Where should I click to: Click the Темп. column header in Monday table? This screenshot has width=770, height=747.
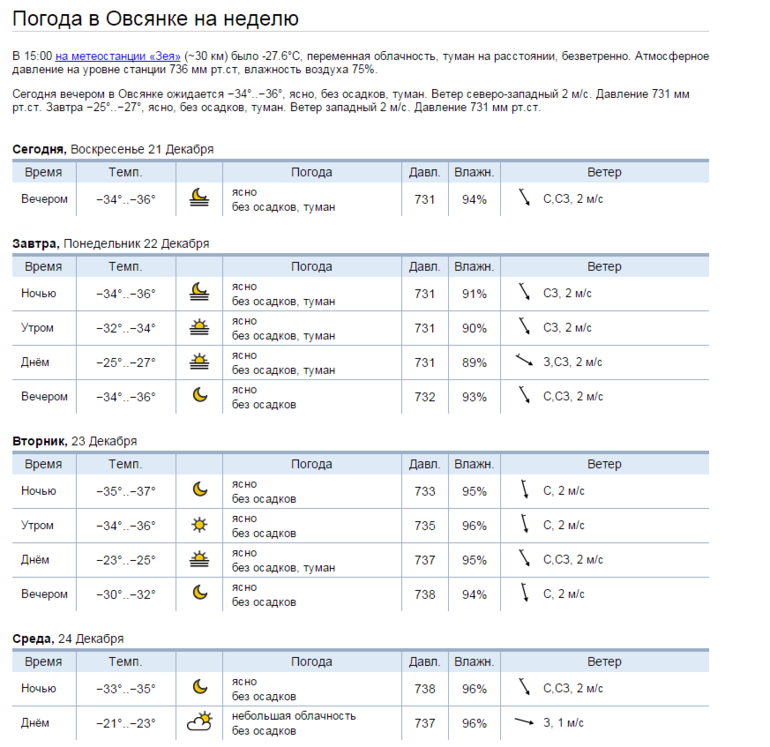pos(126,267)
